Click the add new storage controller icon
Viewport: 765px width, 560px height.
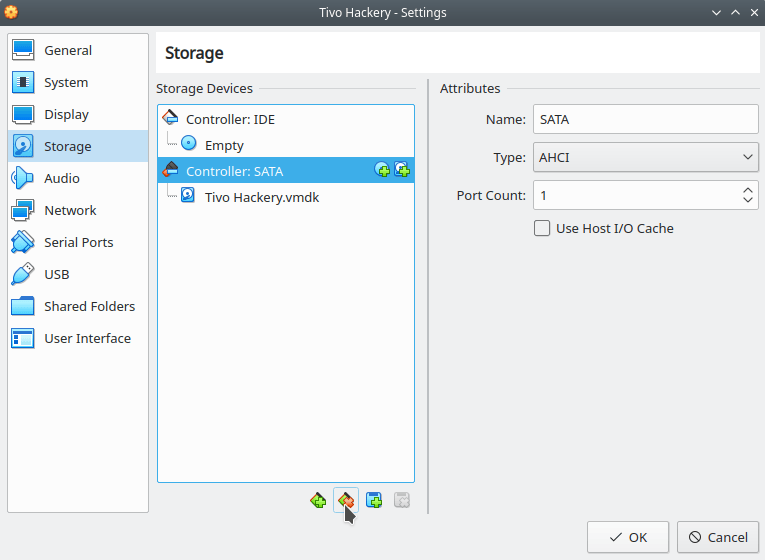point(318,500)
